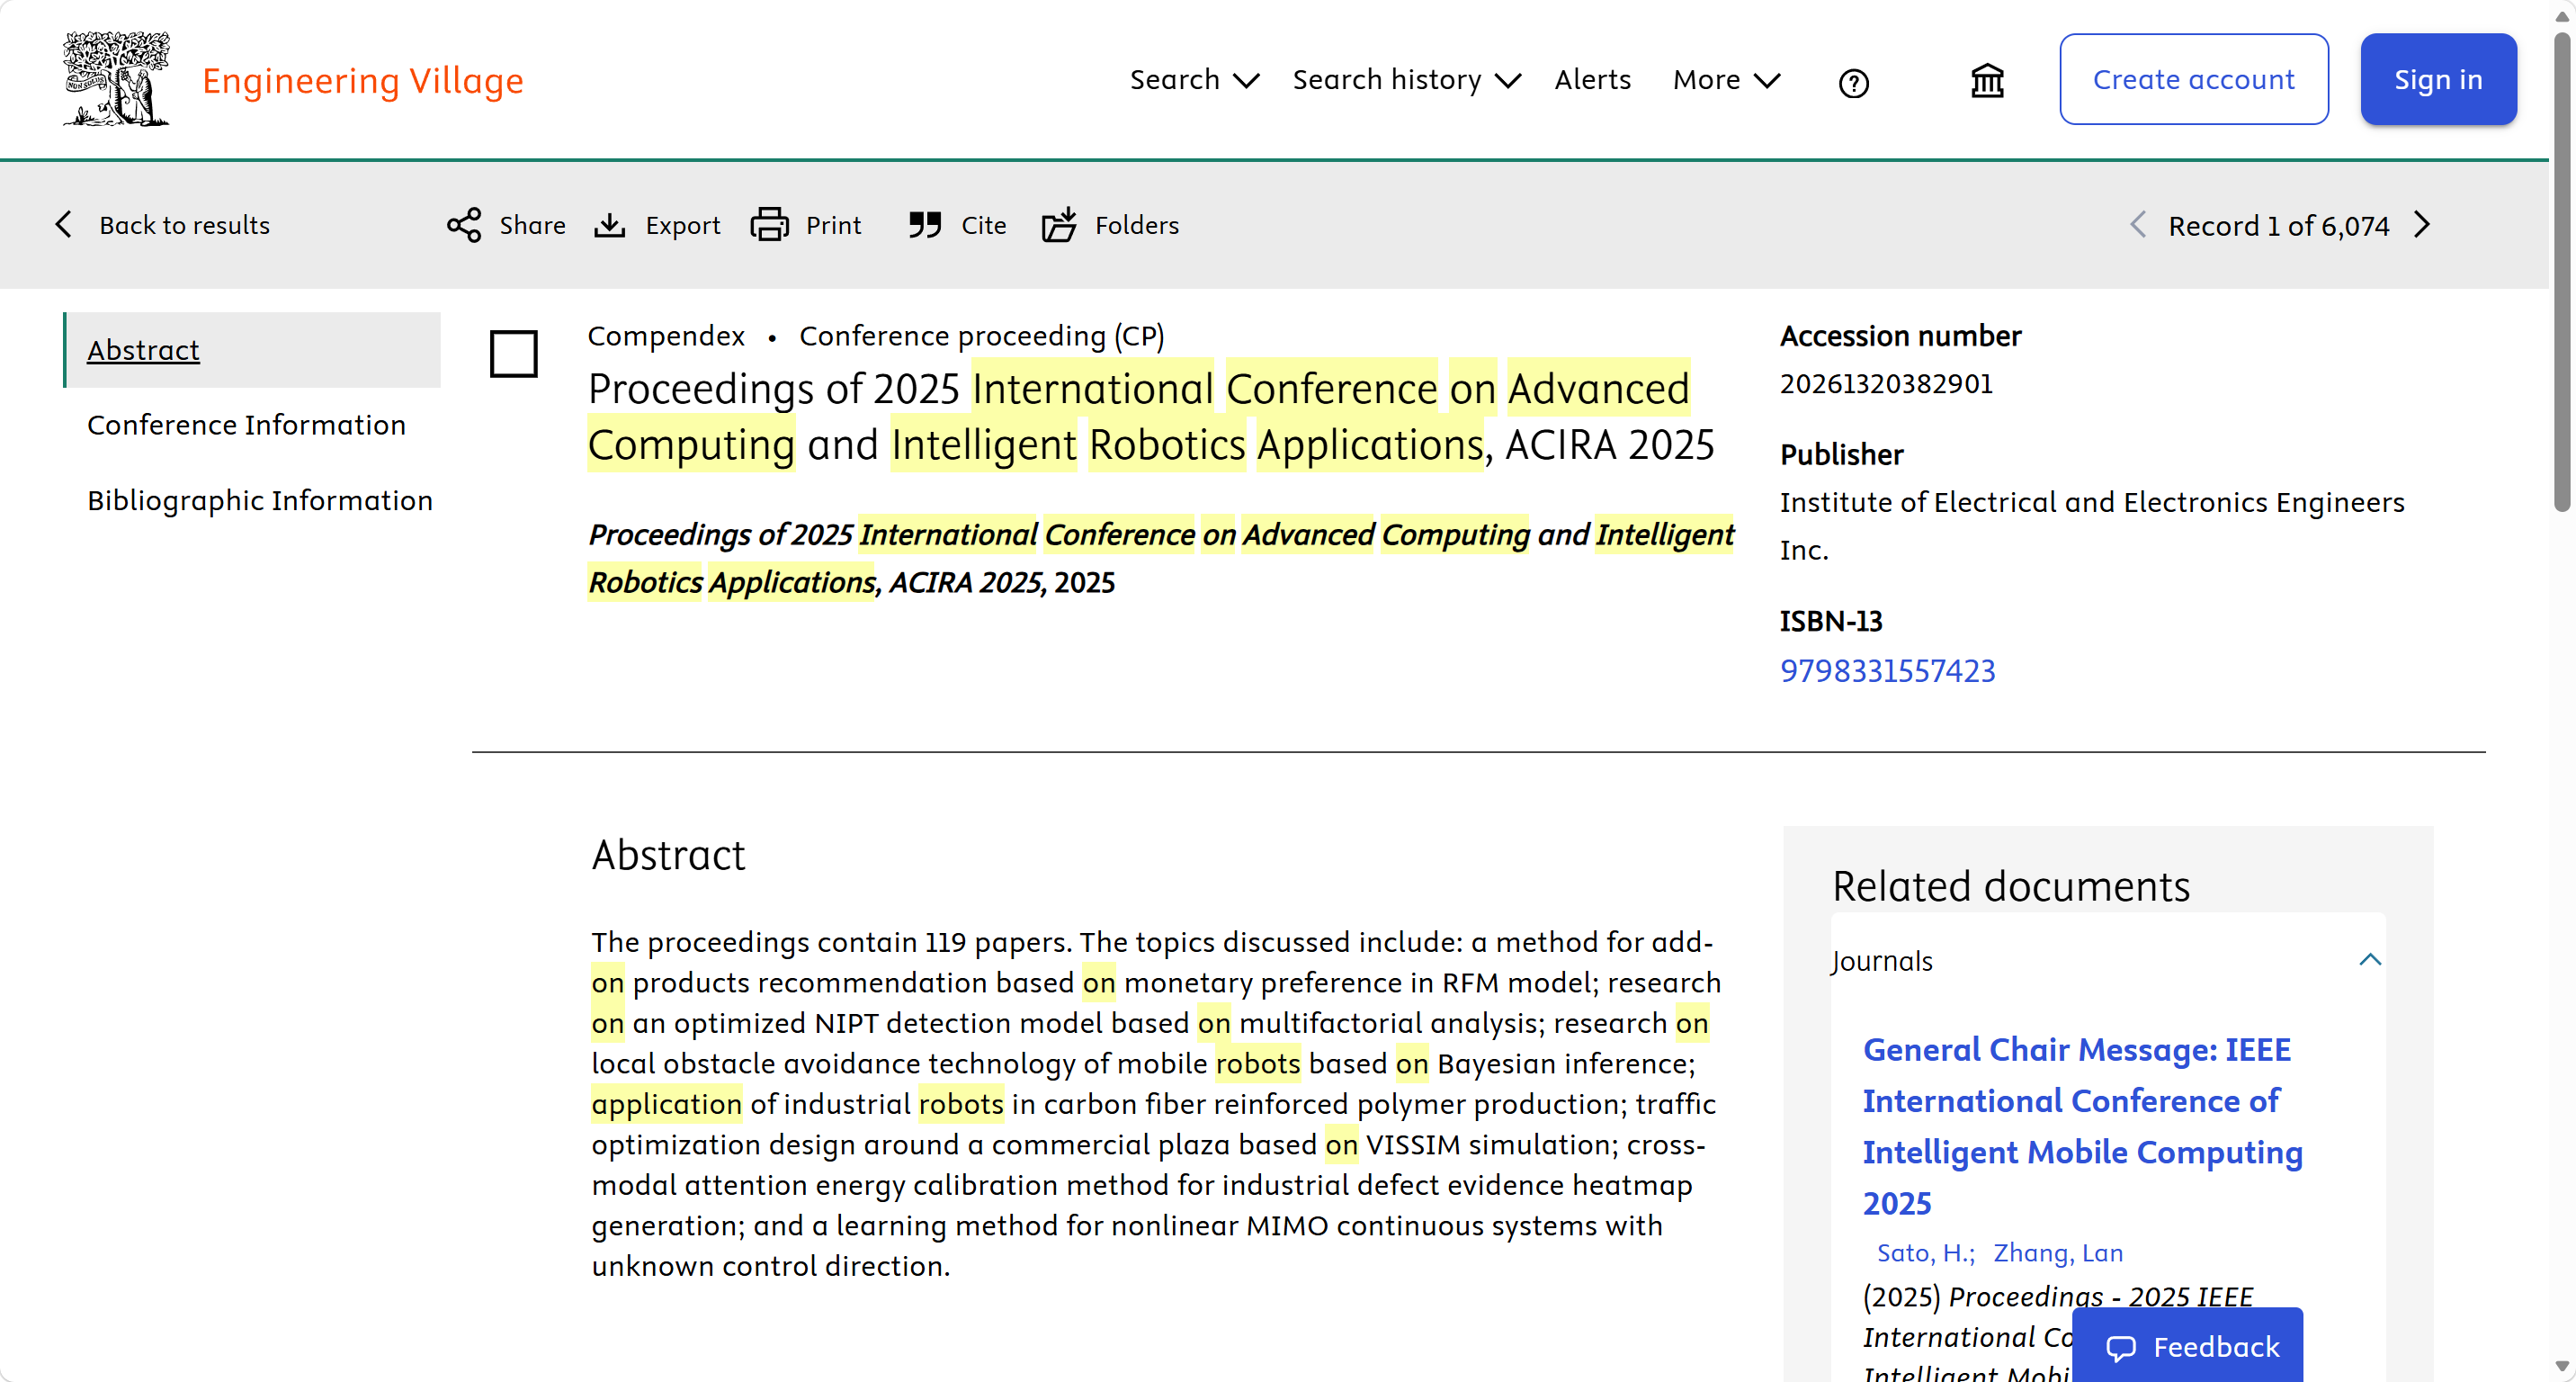Click the Cite quotation icon
Viewport: 2576px width, 1382px height.
tap(925, 225)
